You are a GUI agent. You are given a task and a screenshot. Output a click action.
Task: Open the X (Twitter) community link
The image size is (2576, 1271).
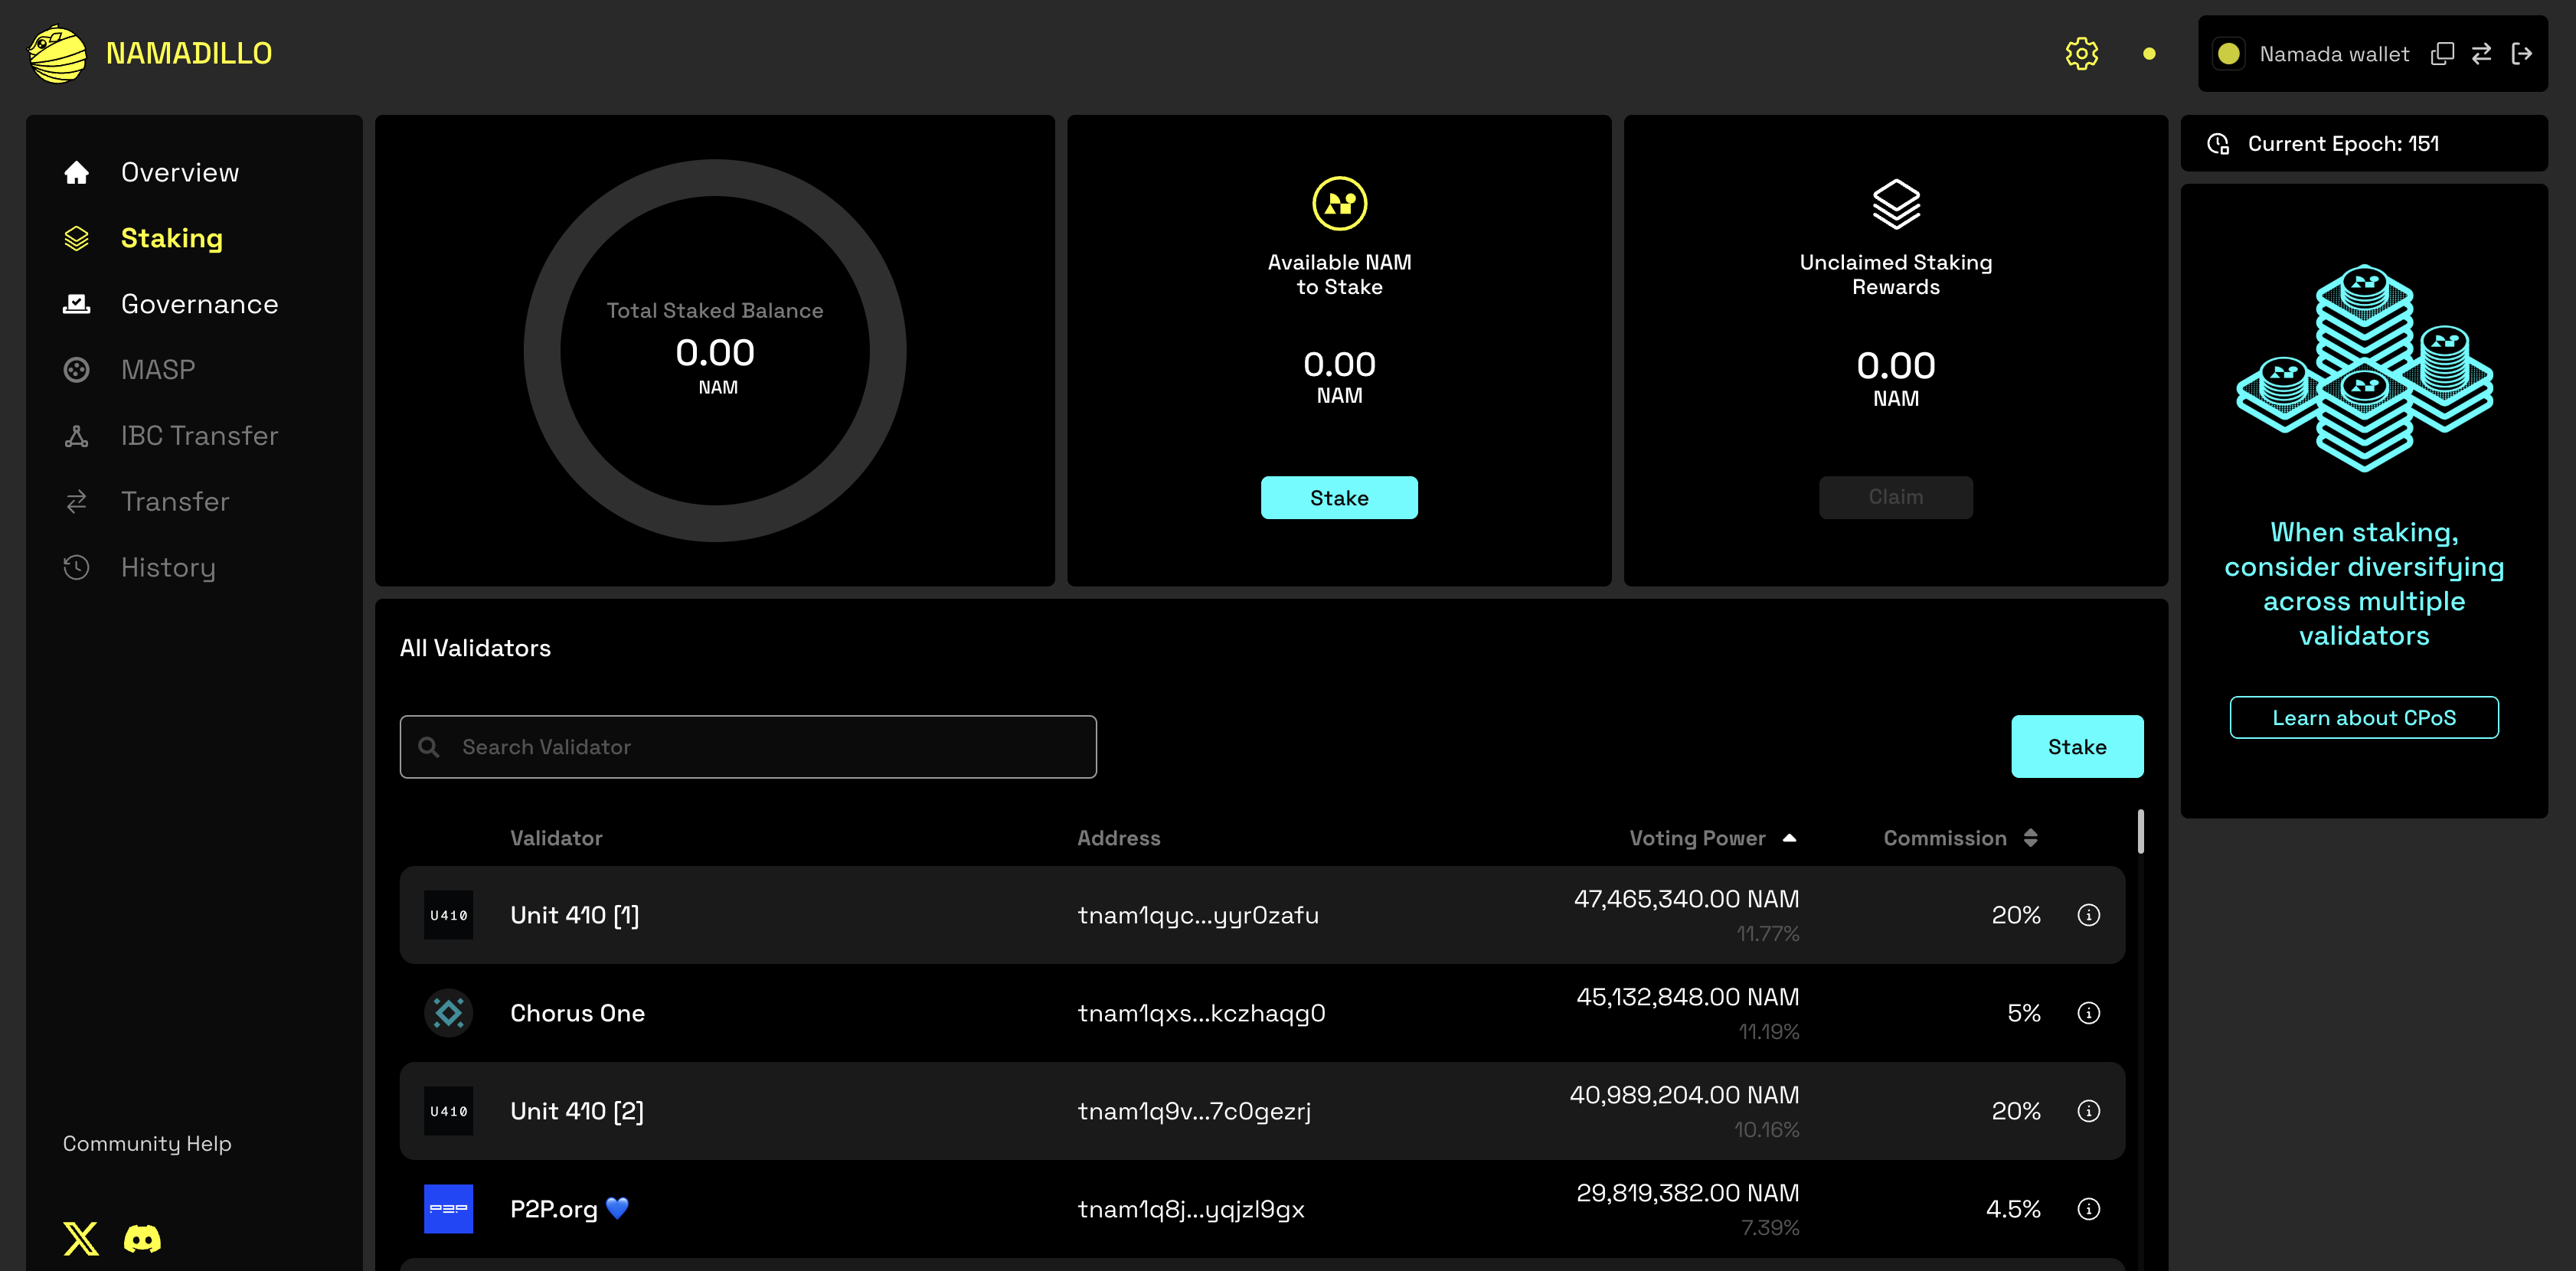81,1238
